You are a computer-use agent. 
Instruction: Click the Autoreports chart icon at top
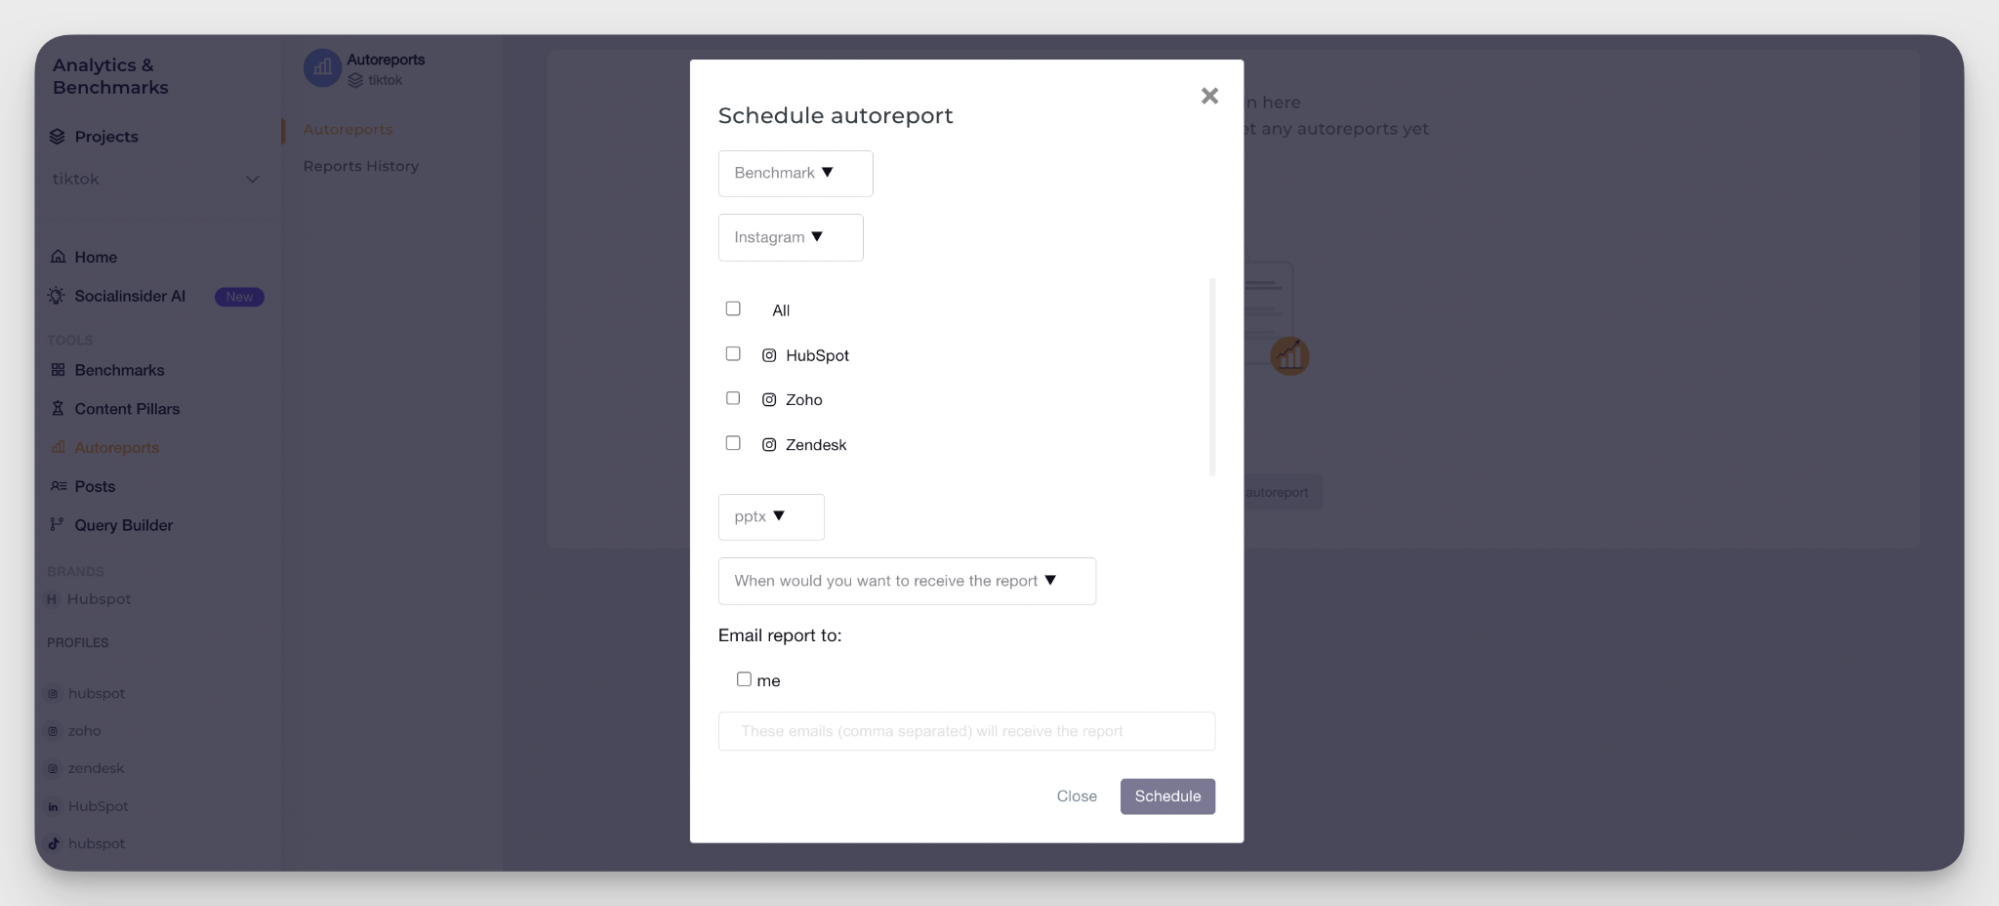point(322,67)
